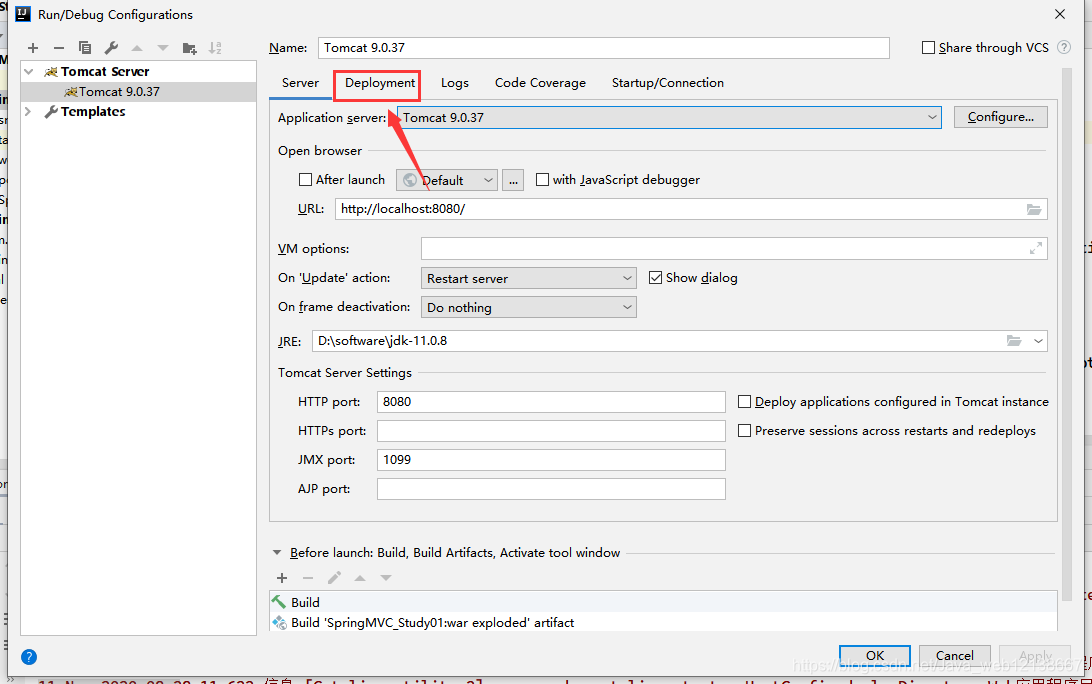
Task: Open Default browser dropdown
Action: (x=447, y=180)
